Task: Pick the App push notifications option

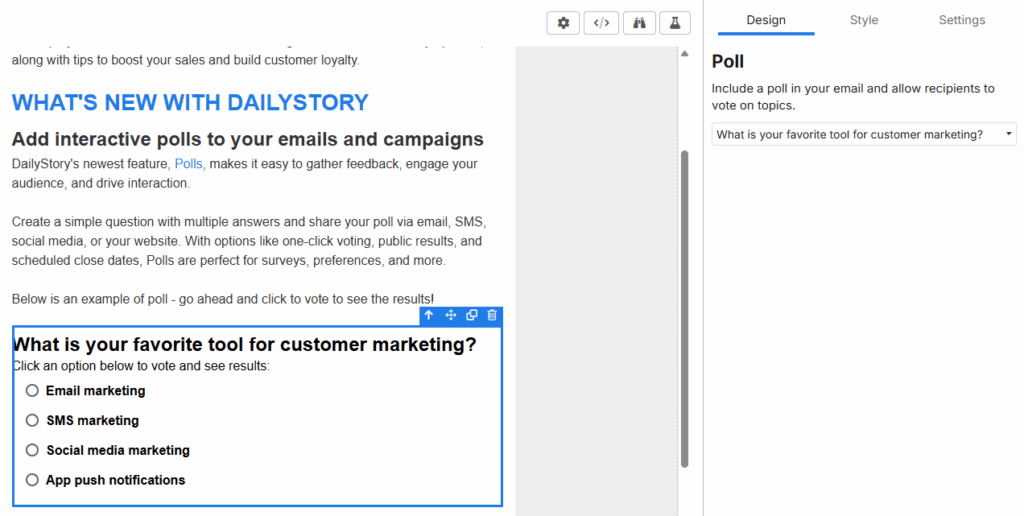Action: point(32,480)
